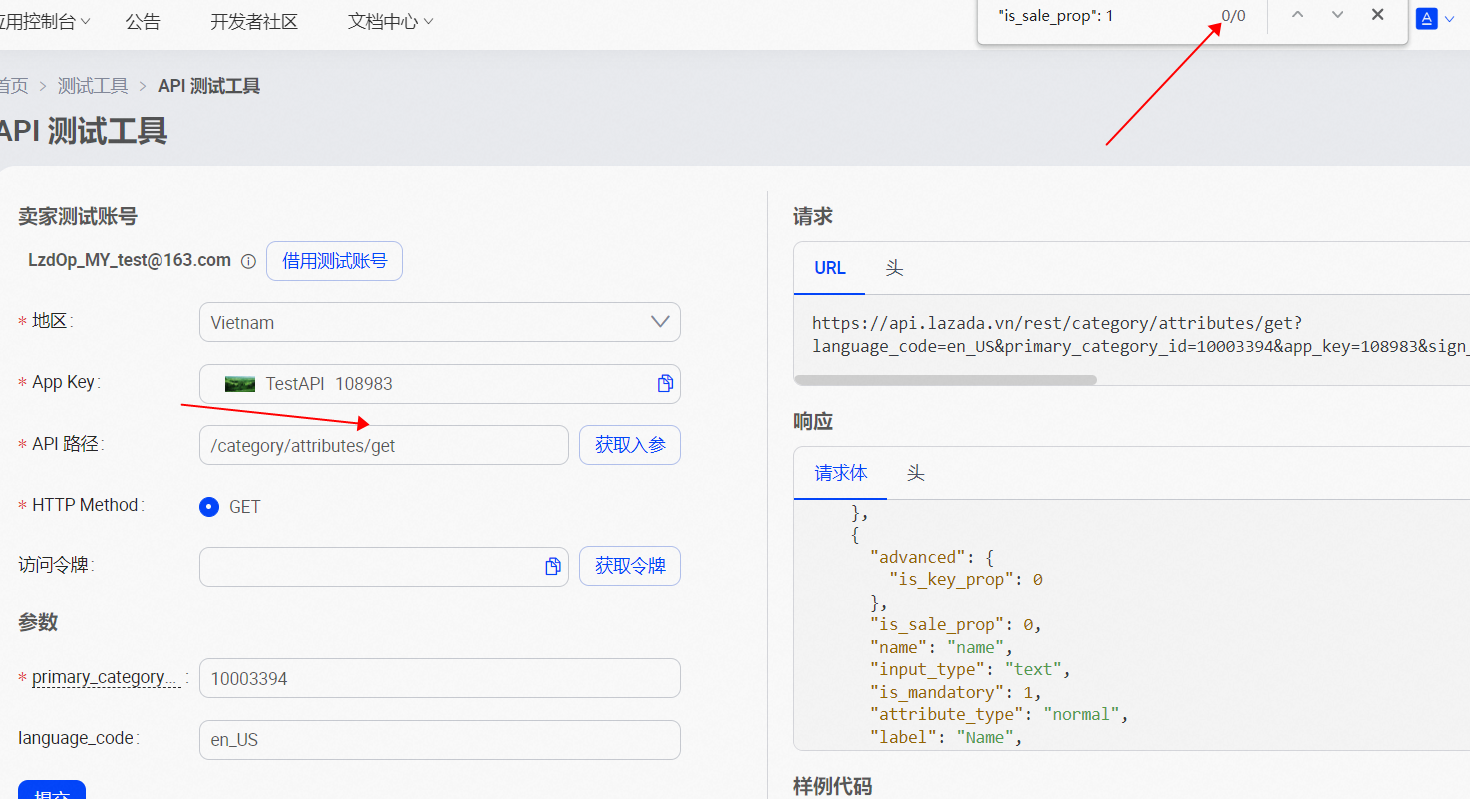This screenshot has width=1470, height=799.
Task: Click the request URL horizontal scrollbar
Action: 945,380
